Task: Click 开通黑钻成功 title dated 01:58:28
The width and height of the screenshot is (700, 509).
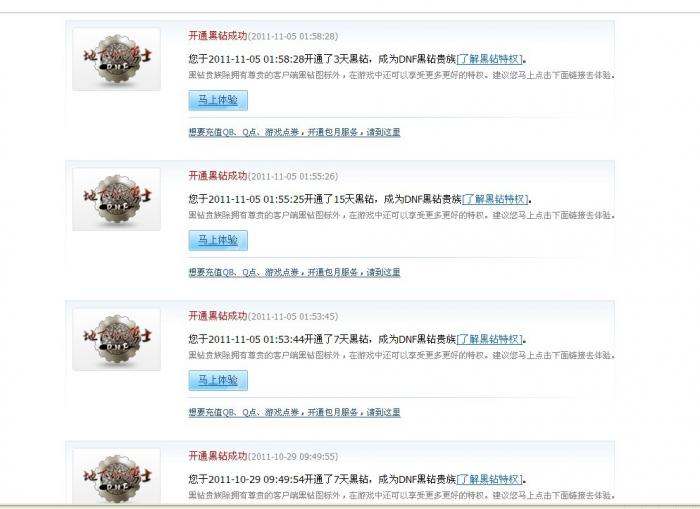Action: click(x=217, y=36)
